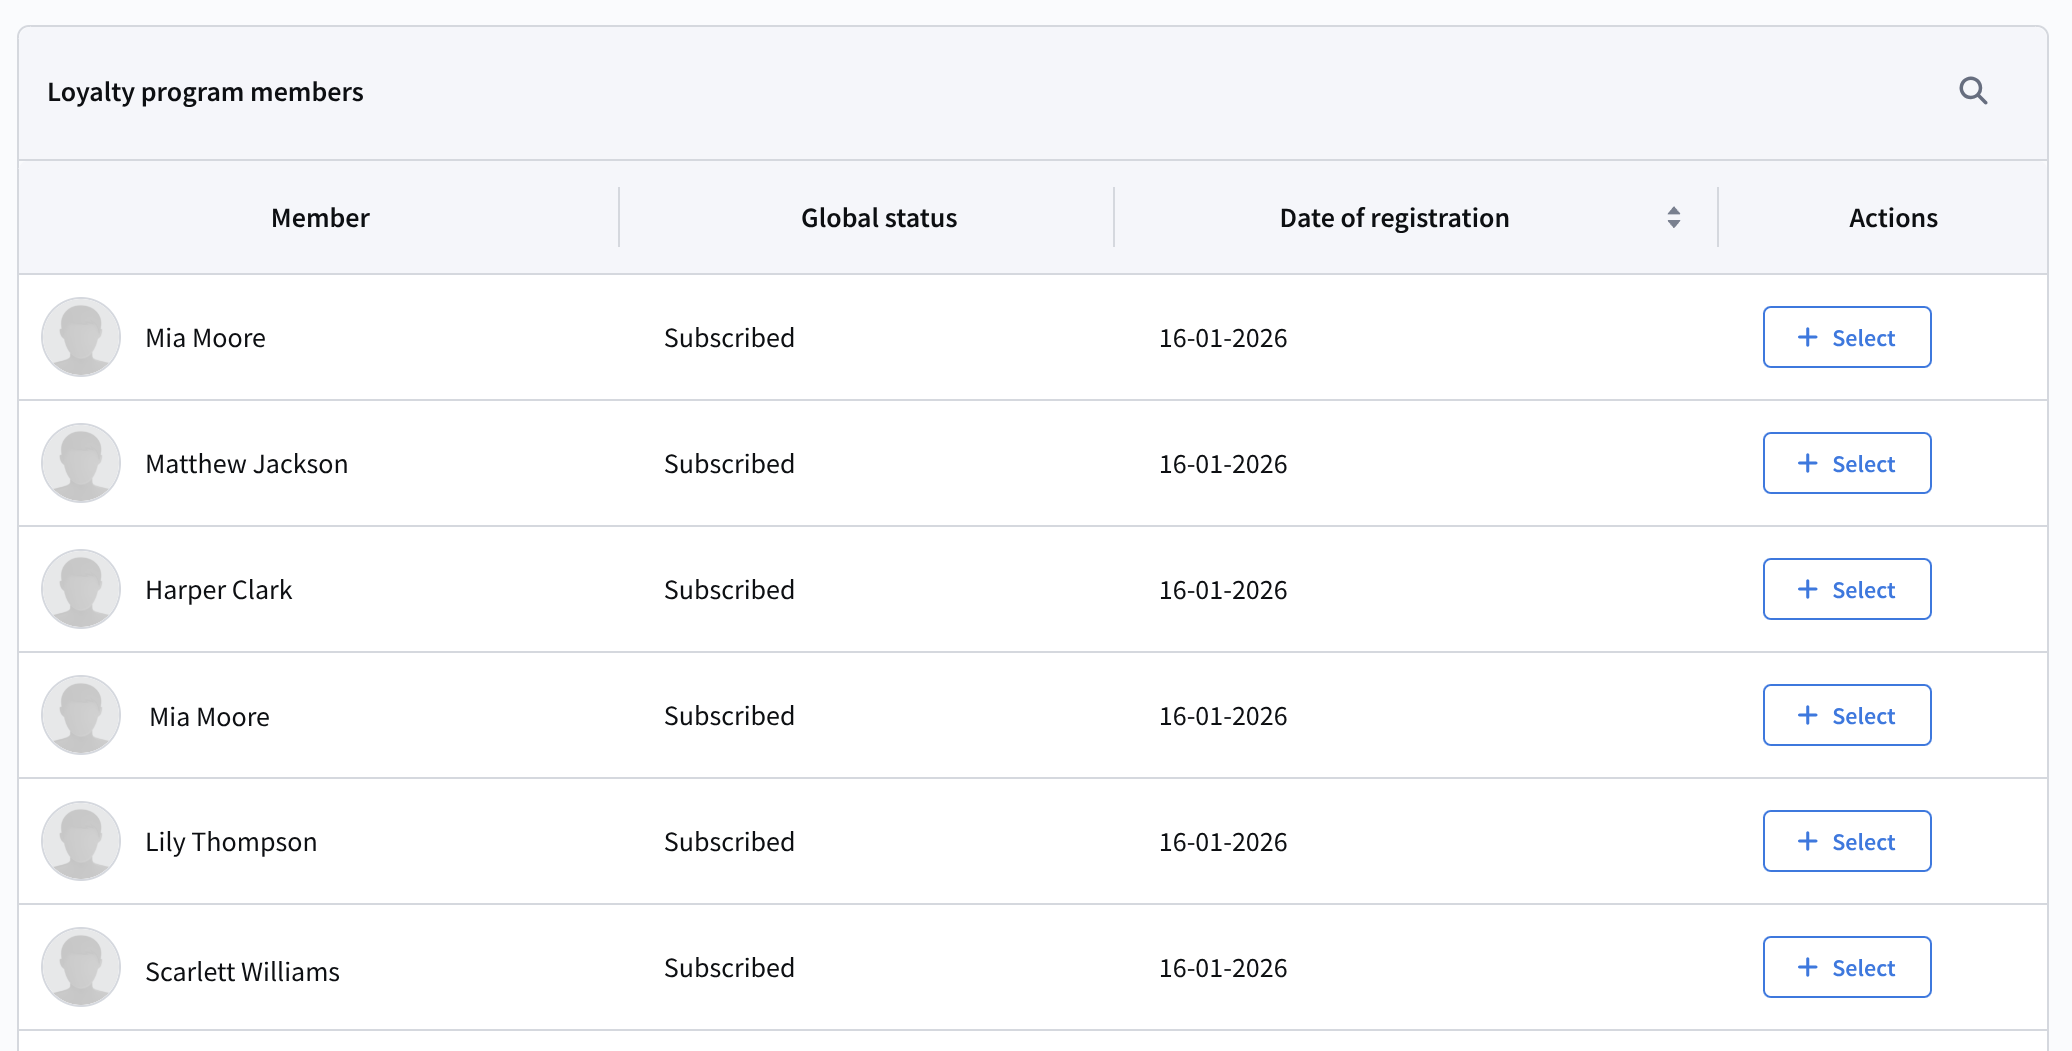
Task: Open Matthew Jackson's member name
Action: (247, 464)
